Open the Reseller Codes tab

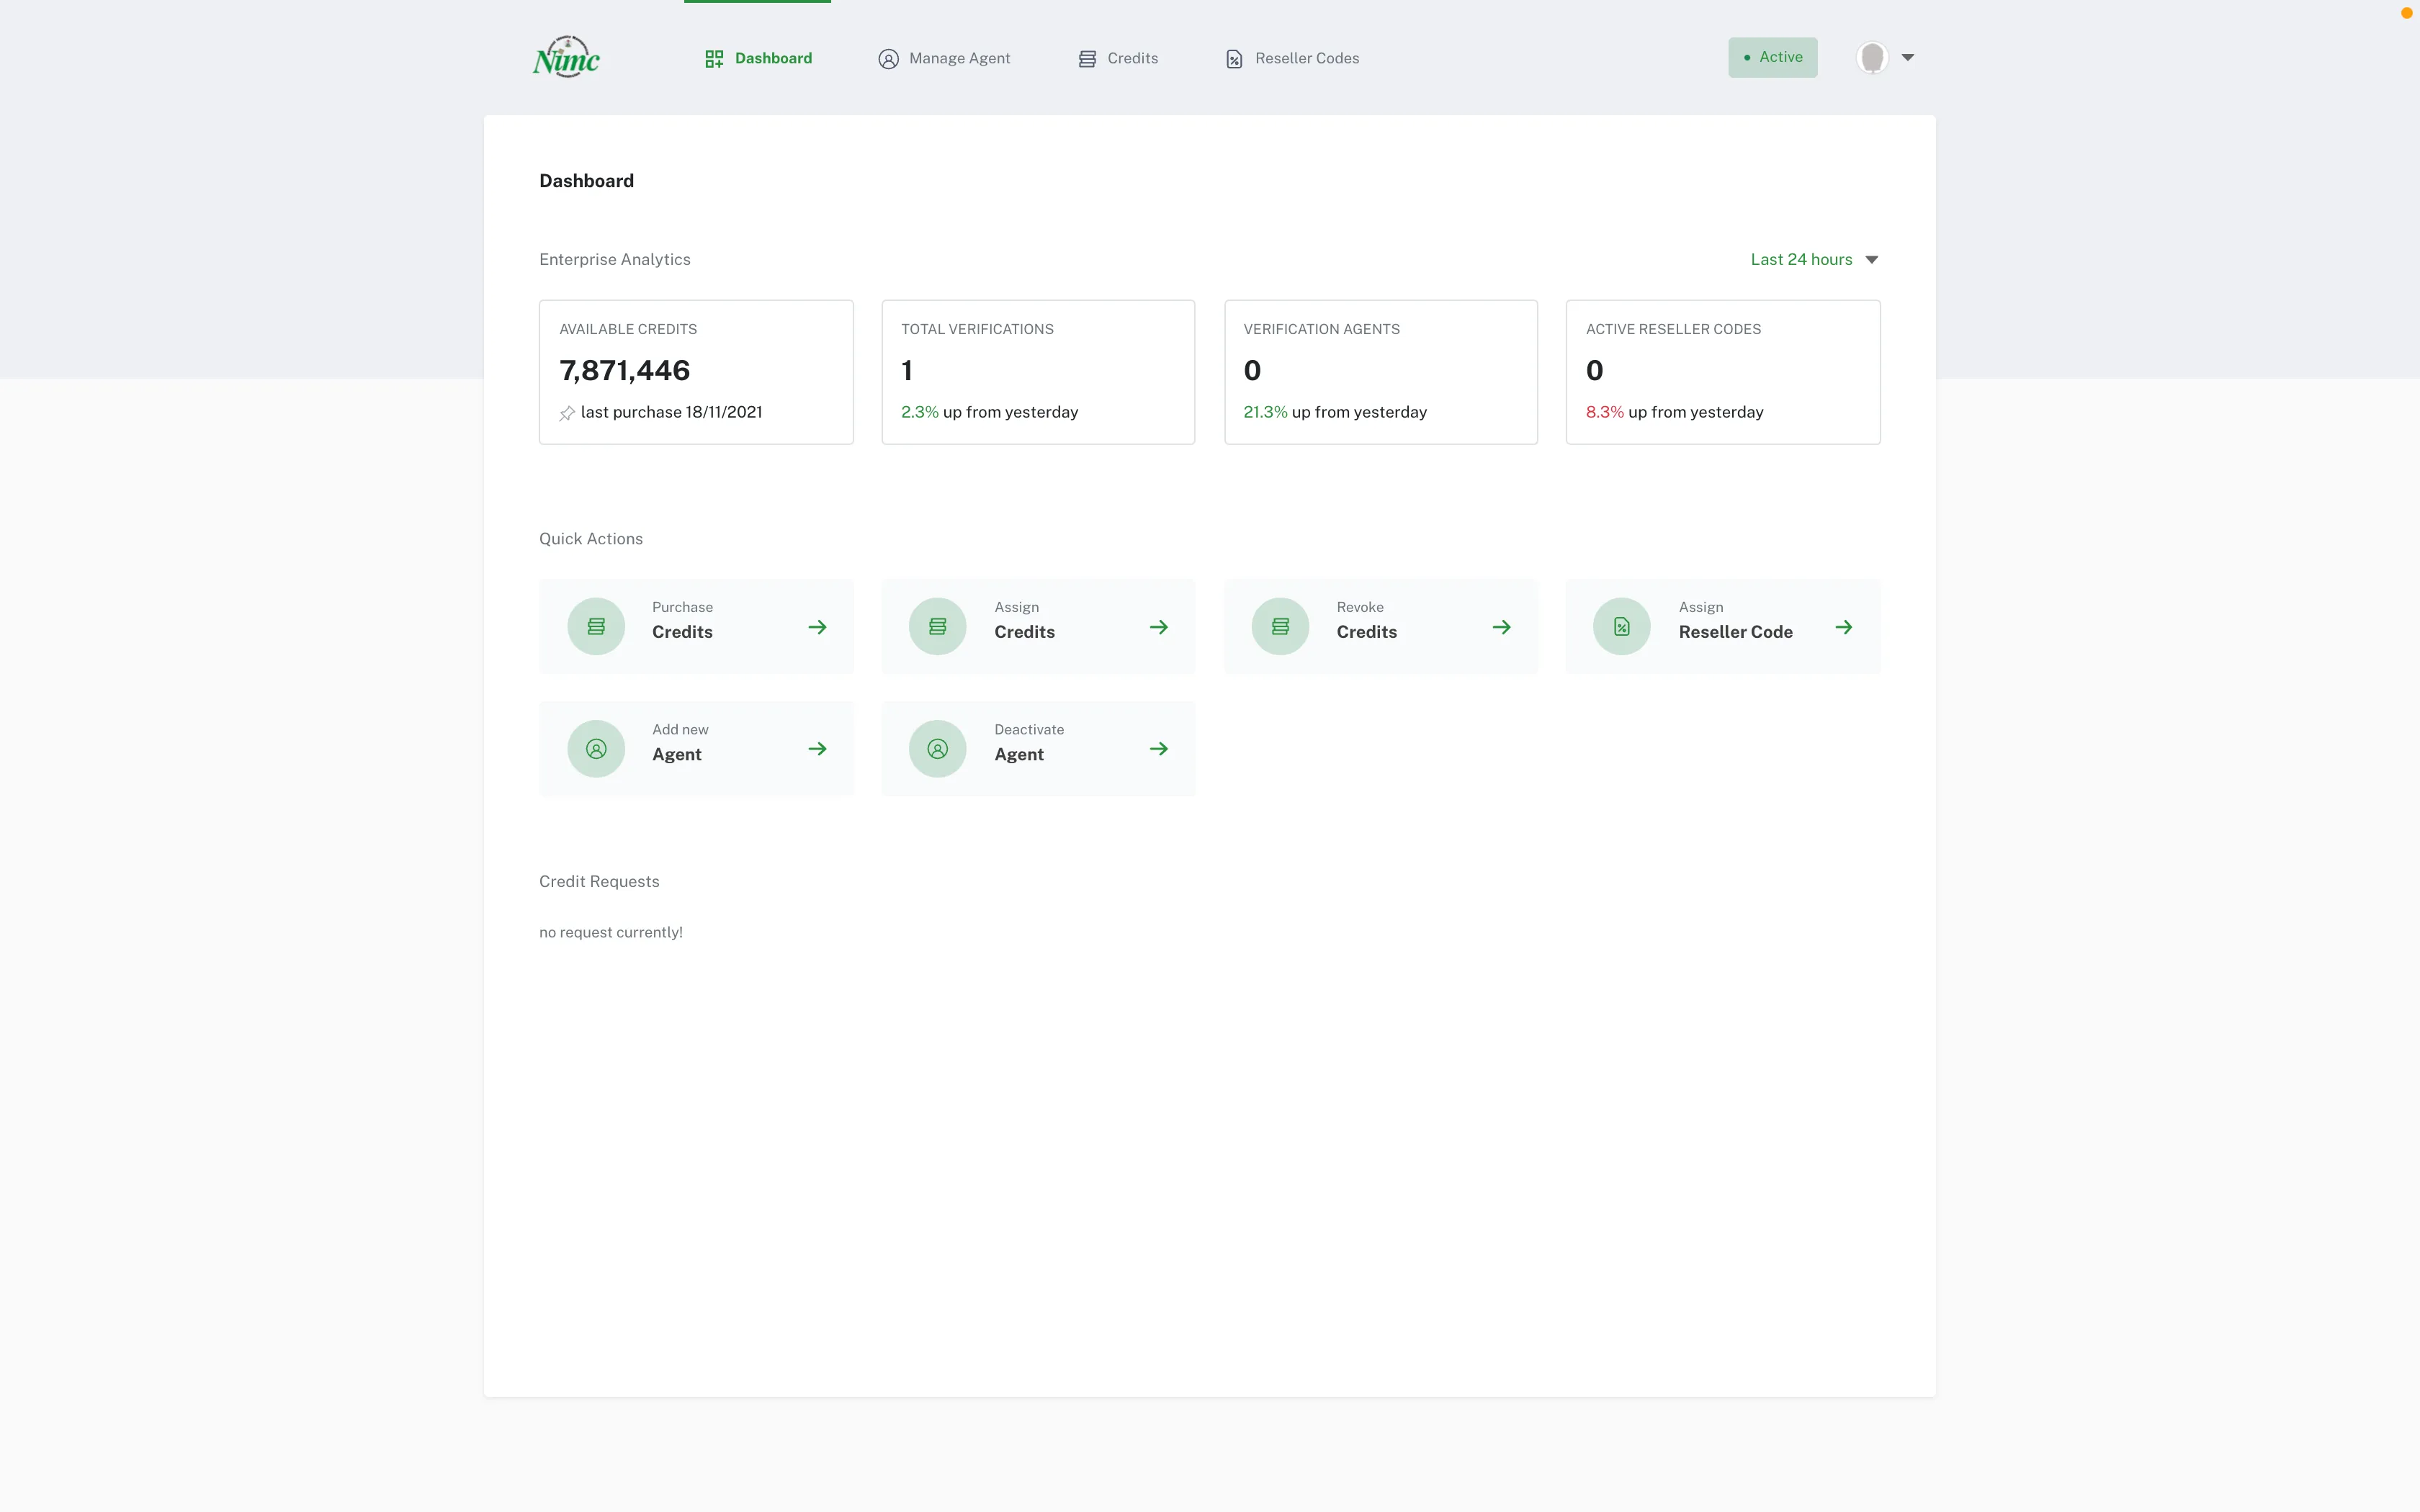[x=1292, y=58]
